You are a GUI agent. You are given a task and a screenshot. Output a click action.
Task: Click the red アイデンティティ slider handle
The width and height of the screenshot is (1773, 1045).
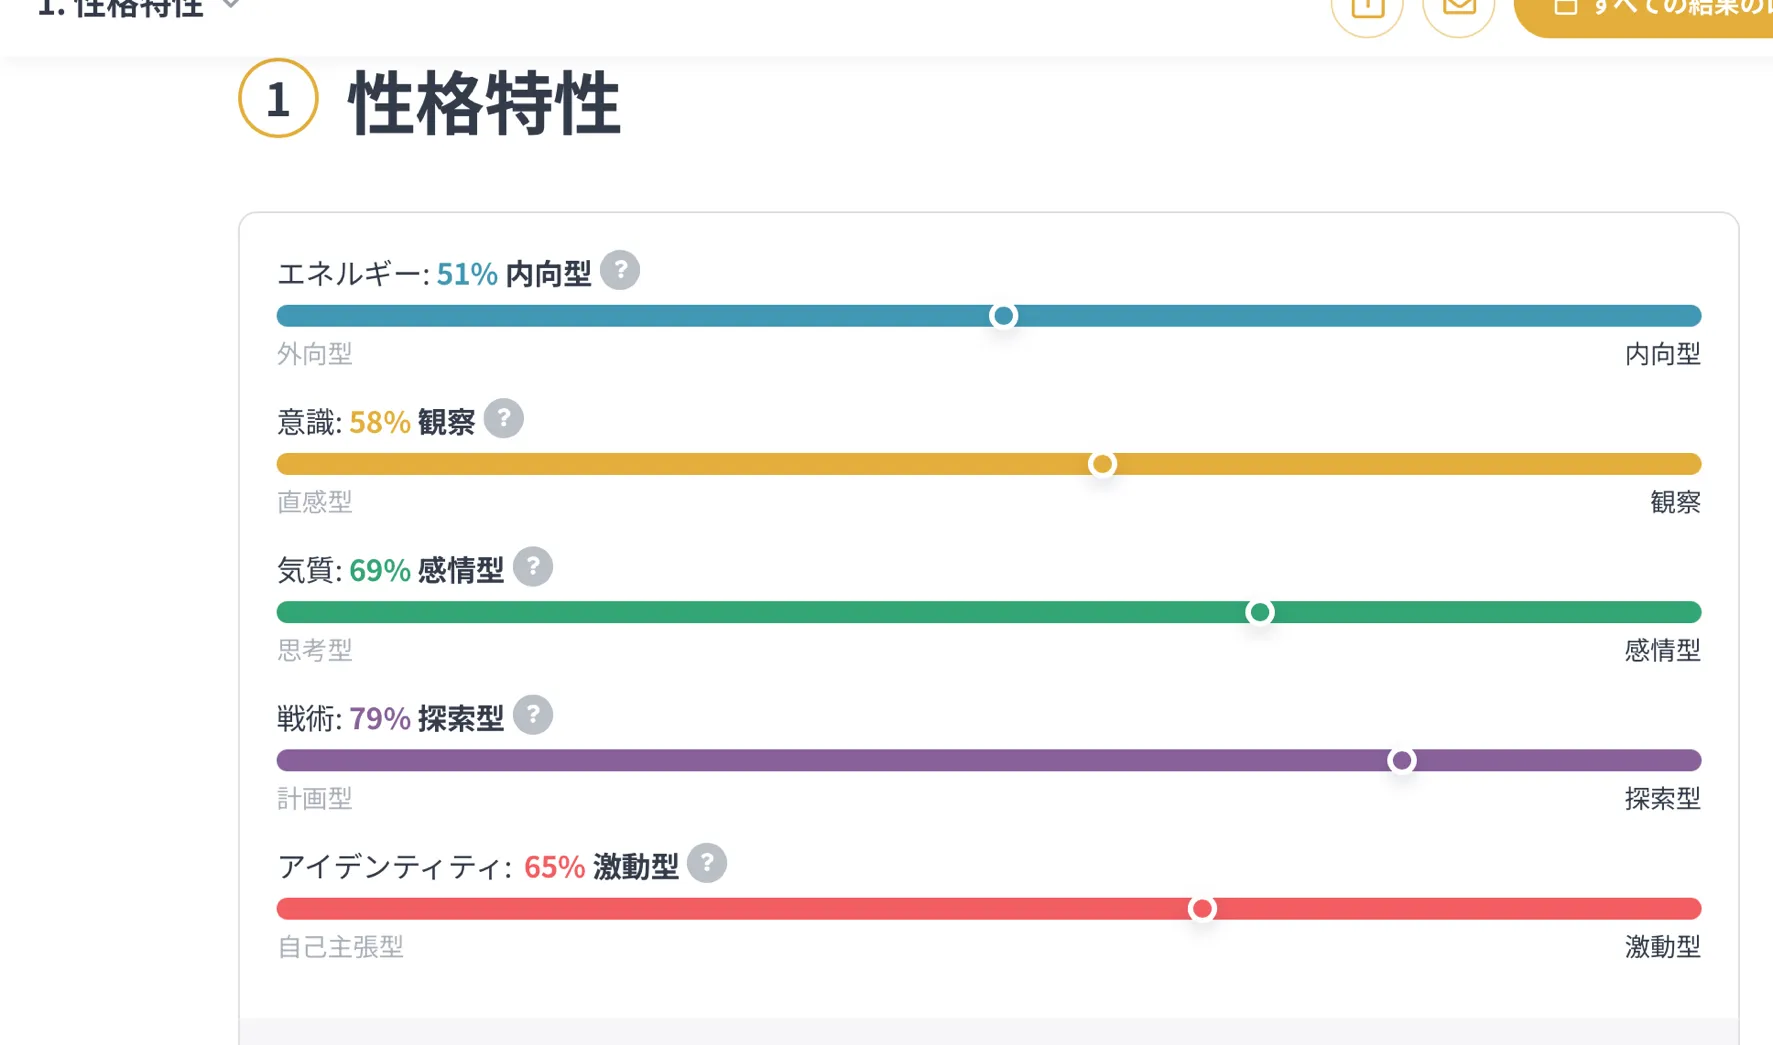click(x=1202, y=909)
